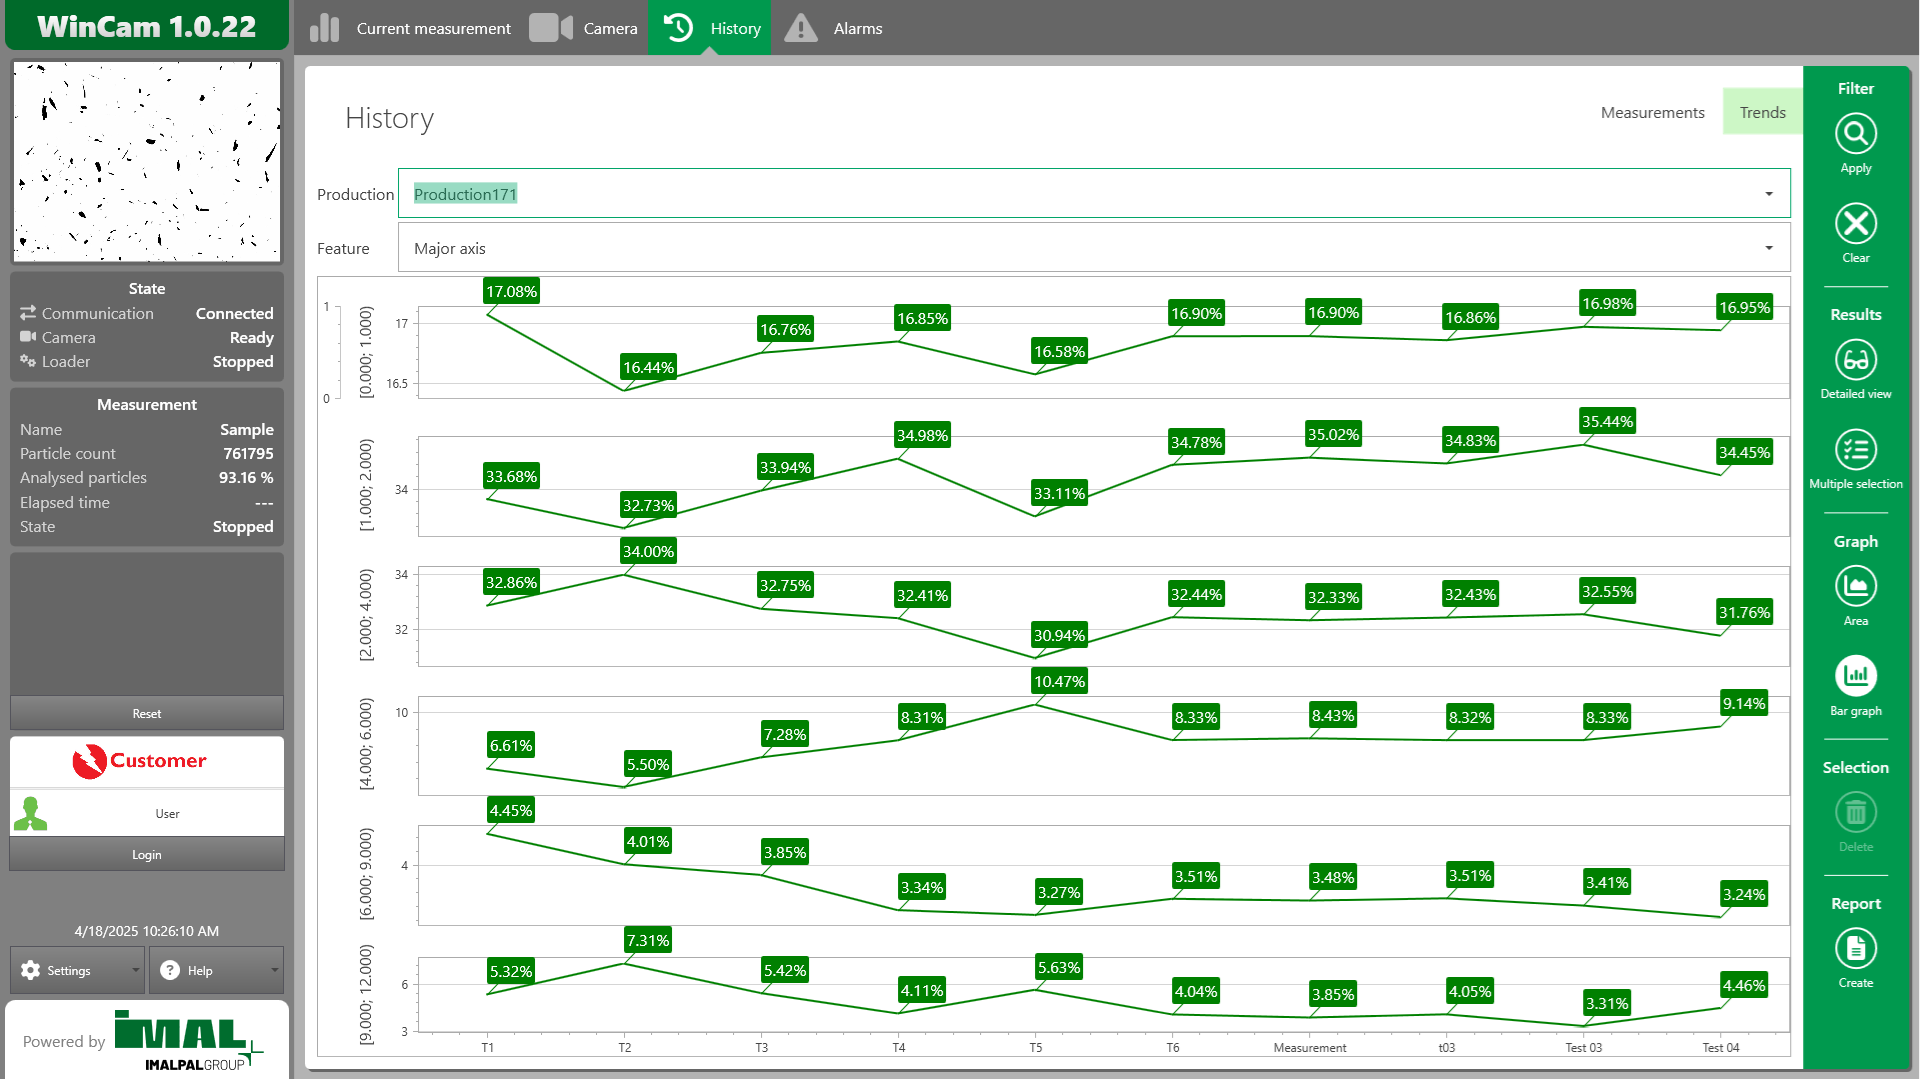
Task: Click the Clear filter X icon
Action: 1855,224
